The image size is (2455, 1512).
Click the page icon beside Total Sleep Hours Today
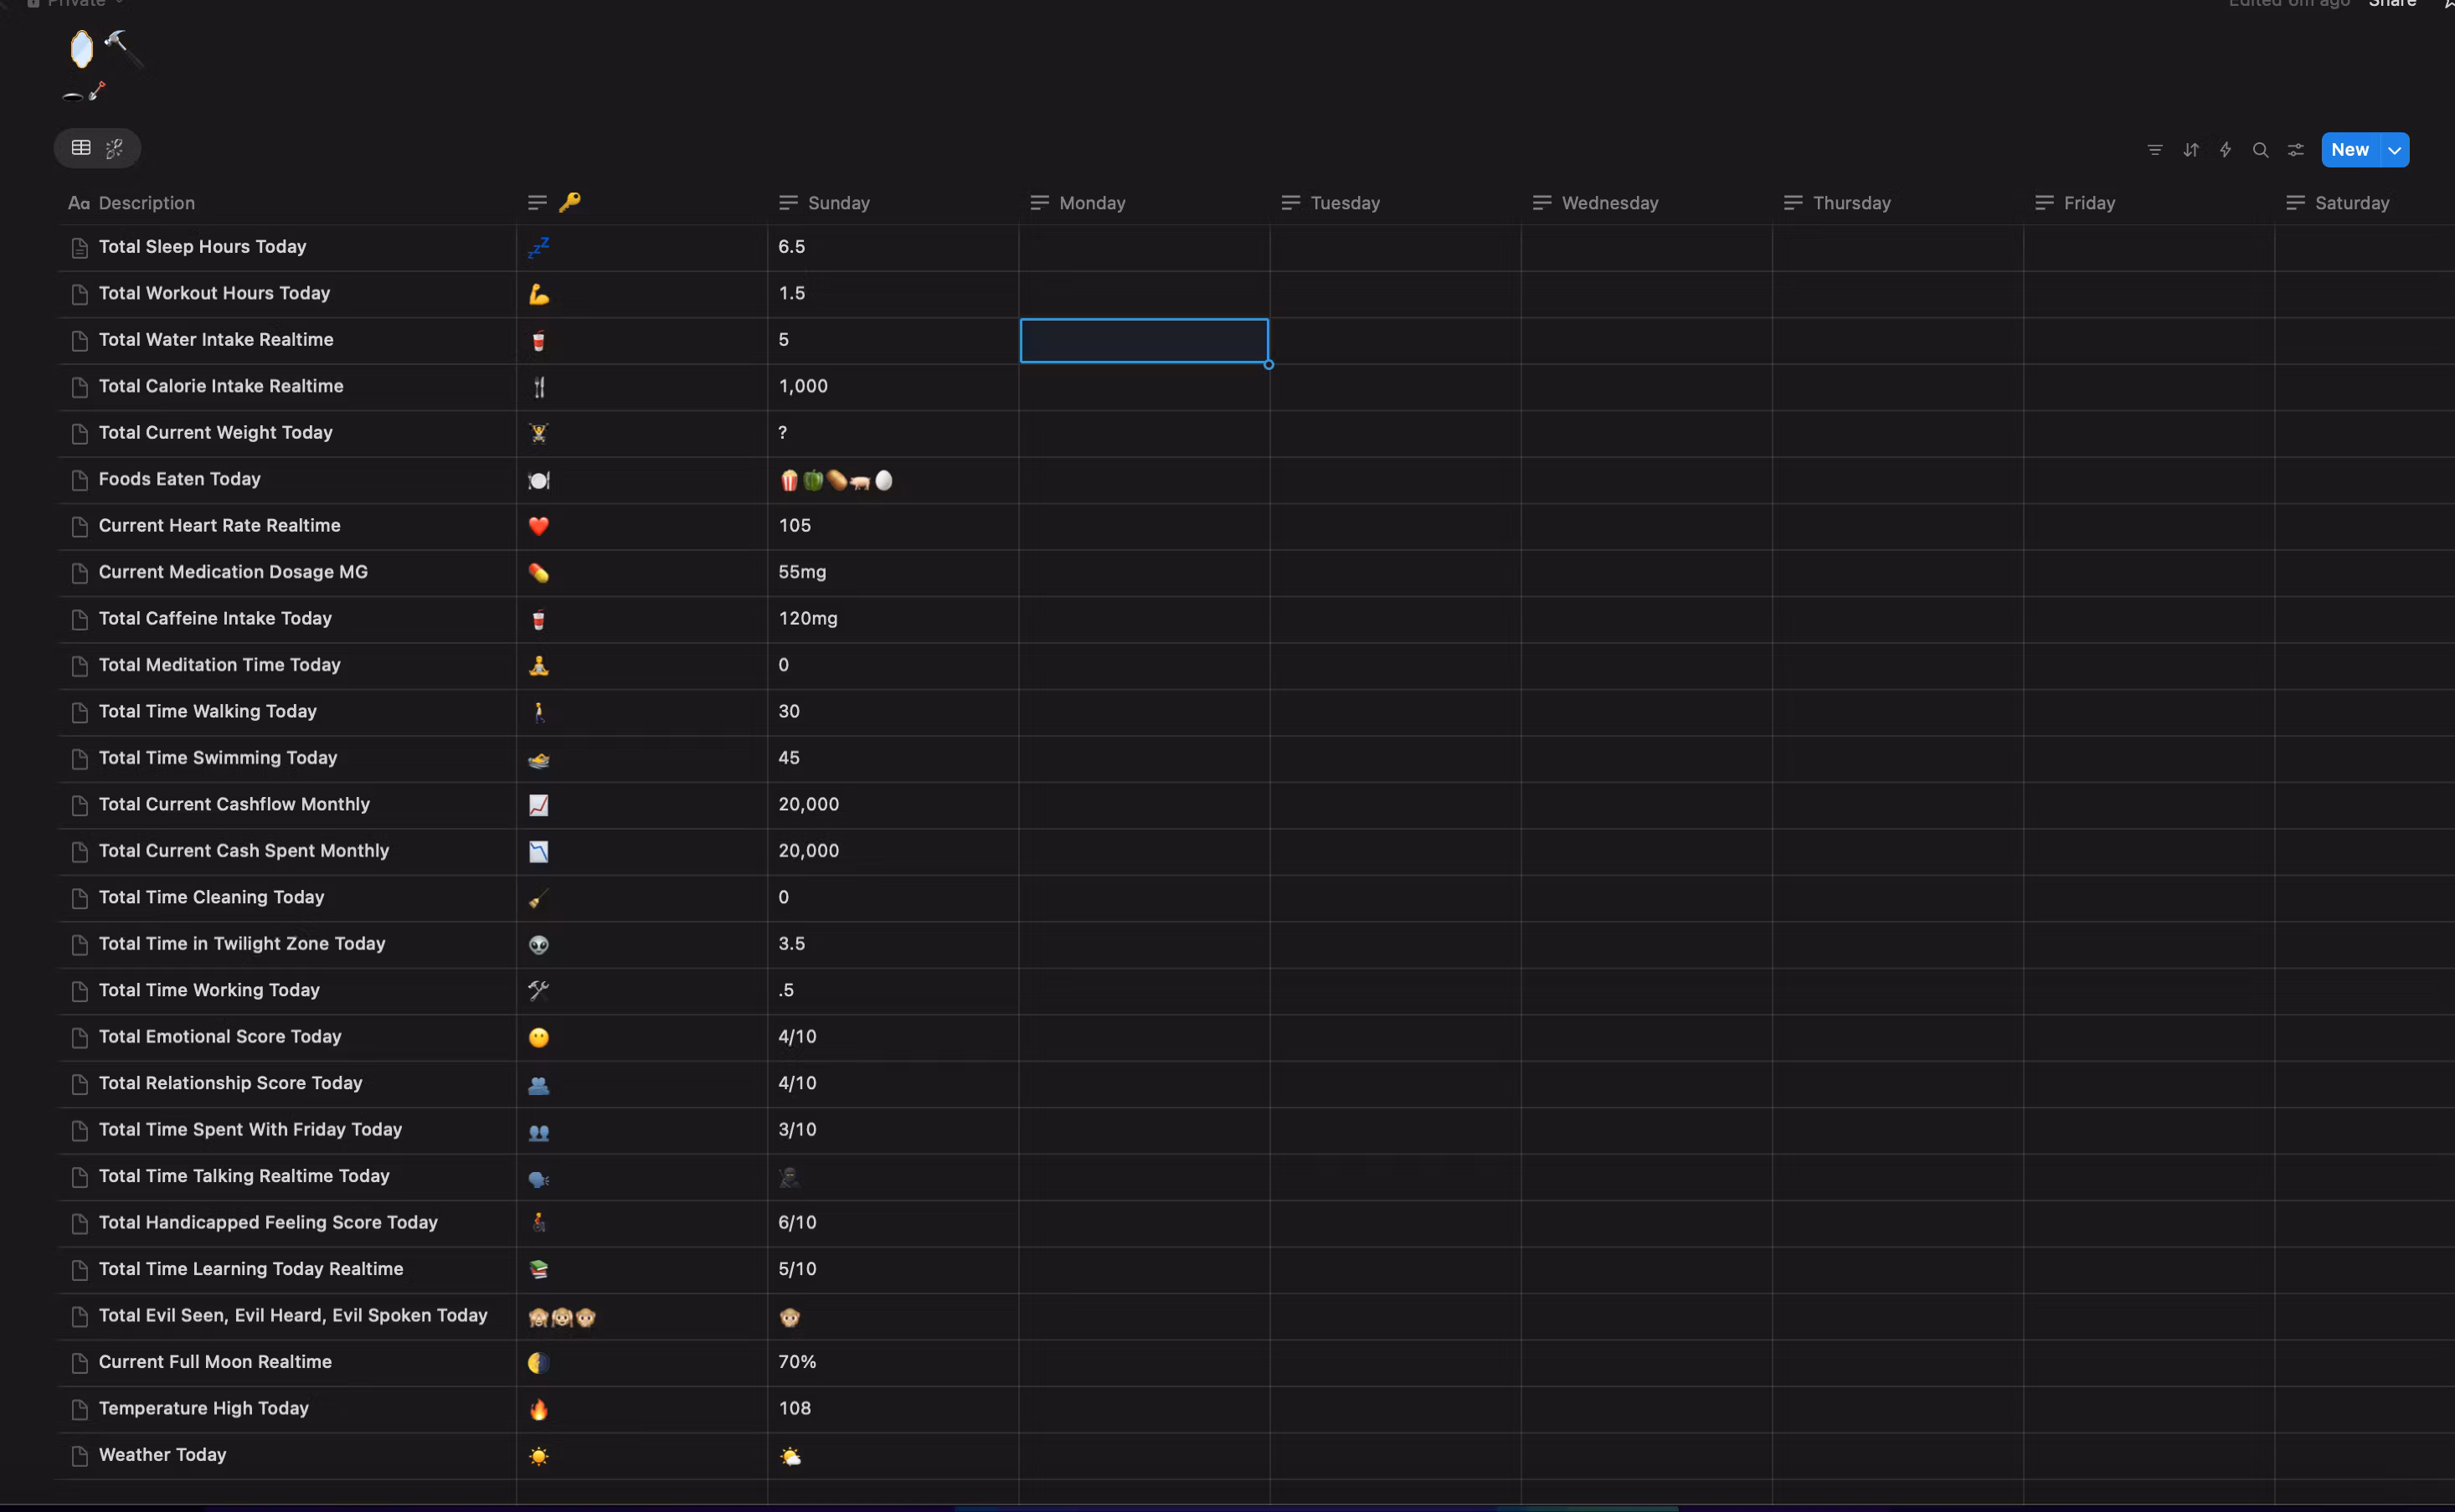80,248
